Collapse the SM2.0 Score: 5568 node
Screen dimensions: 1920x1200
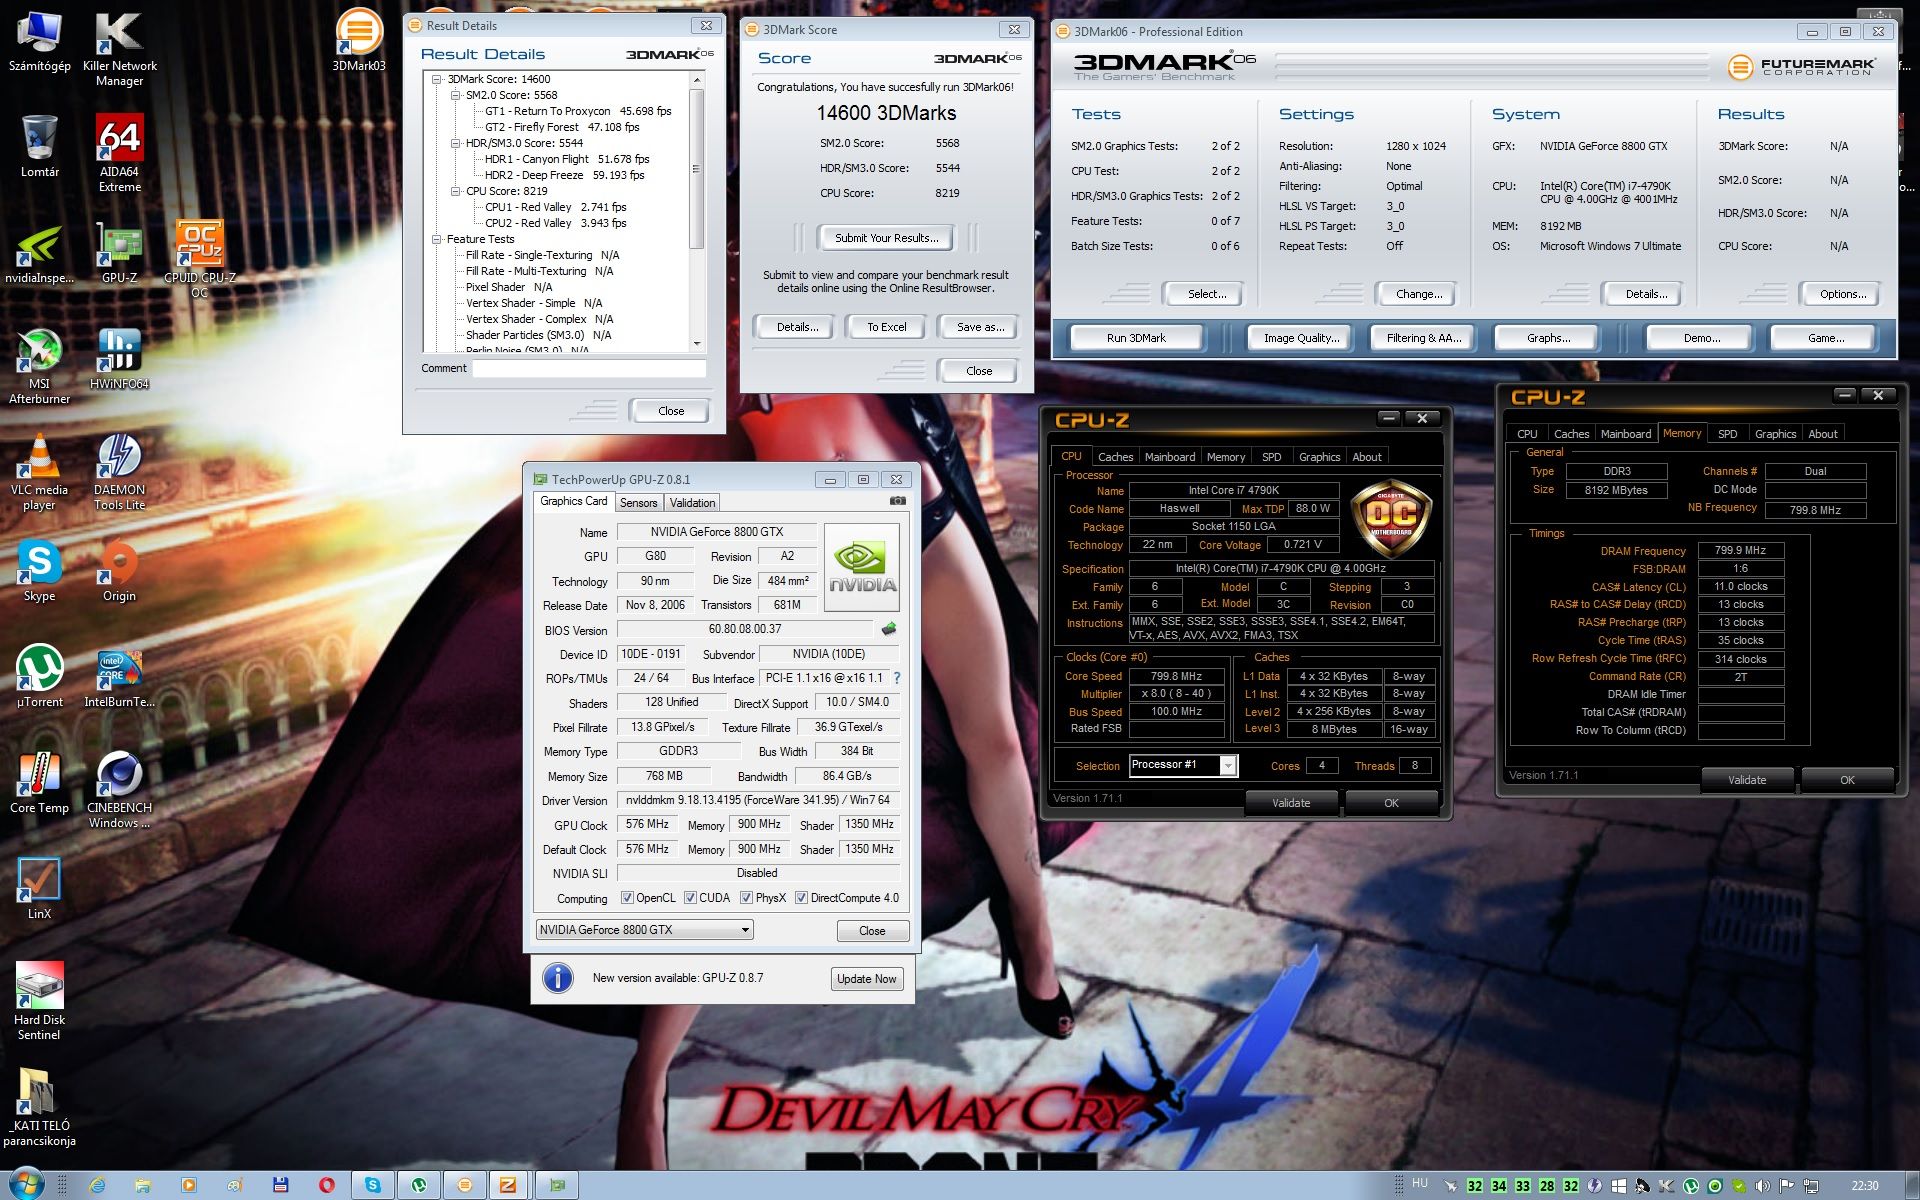click(456, 95)
